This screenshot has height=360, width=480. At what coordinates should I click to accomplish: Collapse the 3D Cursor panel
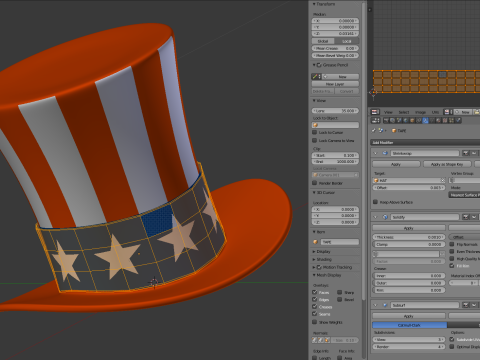(x=314, y=192)
